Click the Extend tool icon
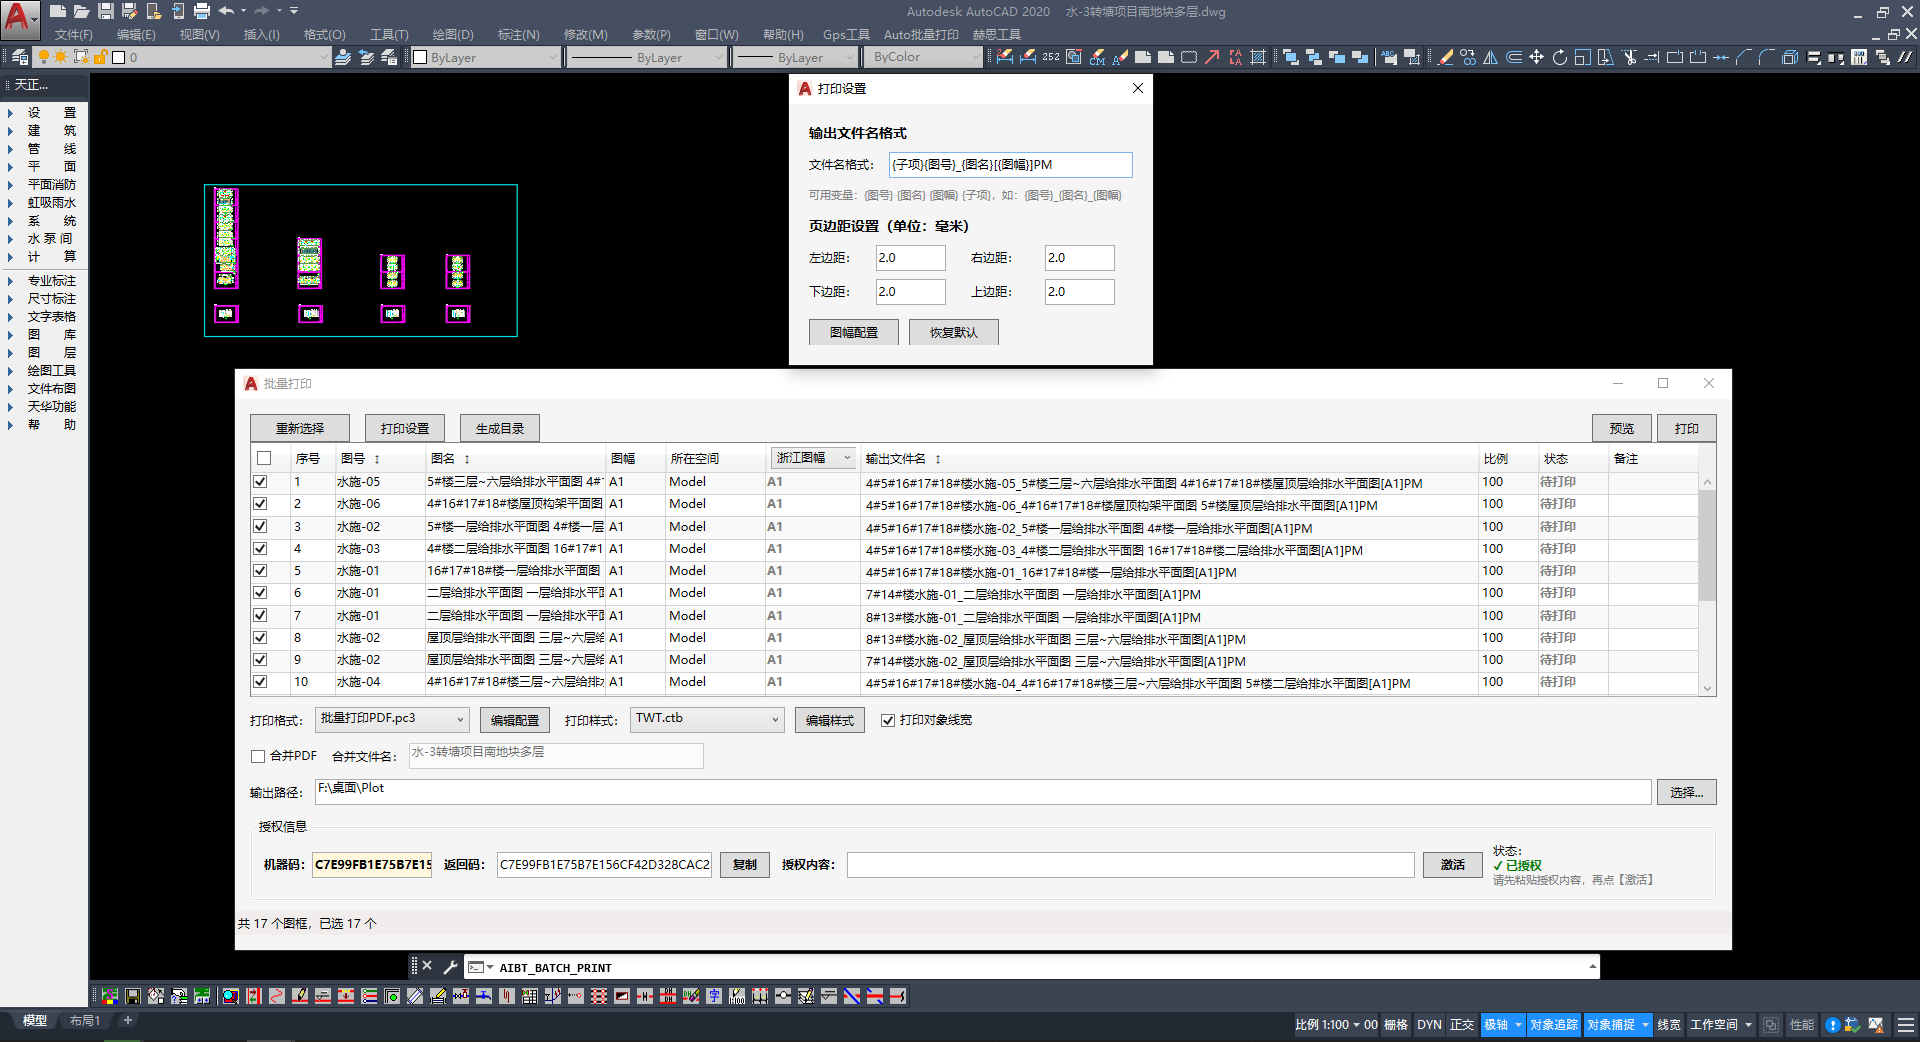 pos(1652,57)
